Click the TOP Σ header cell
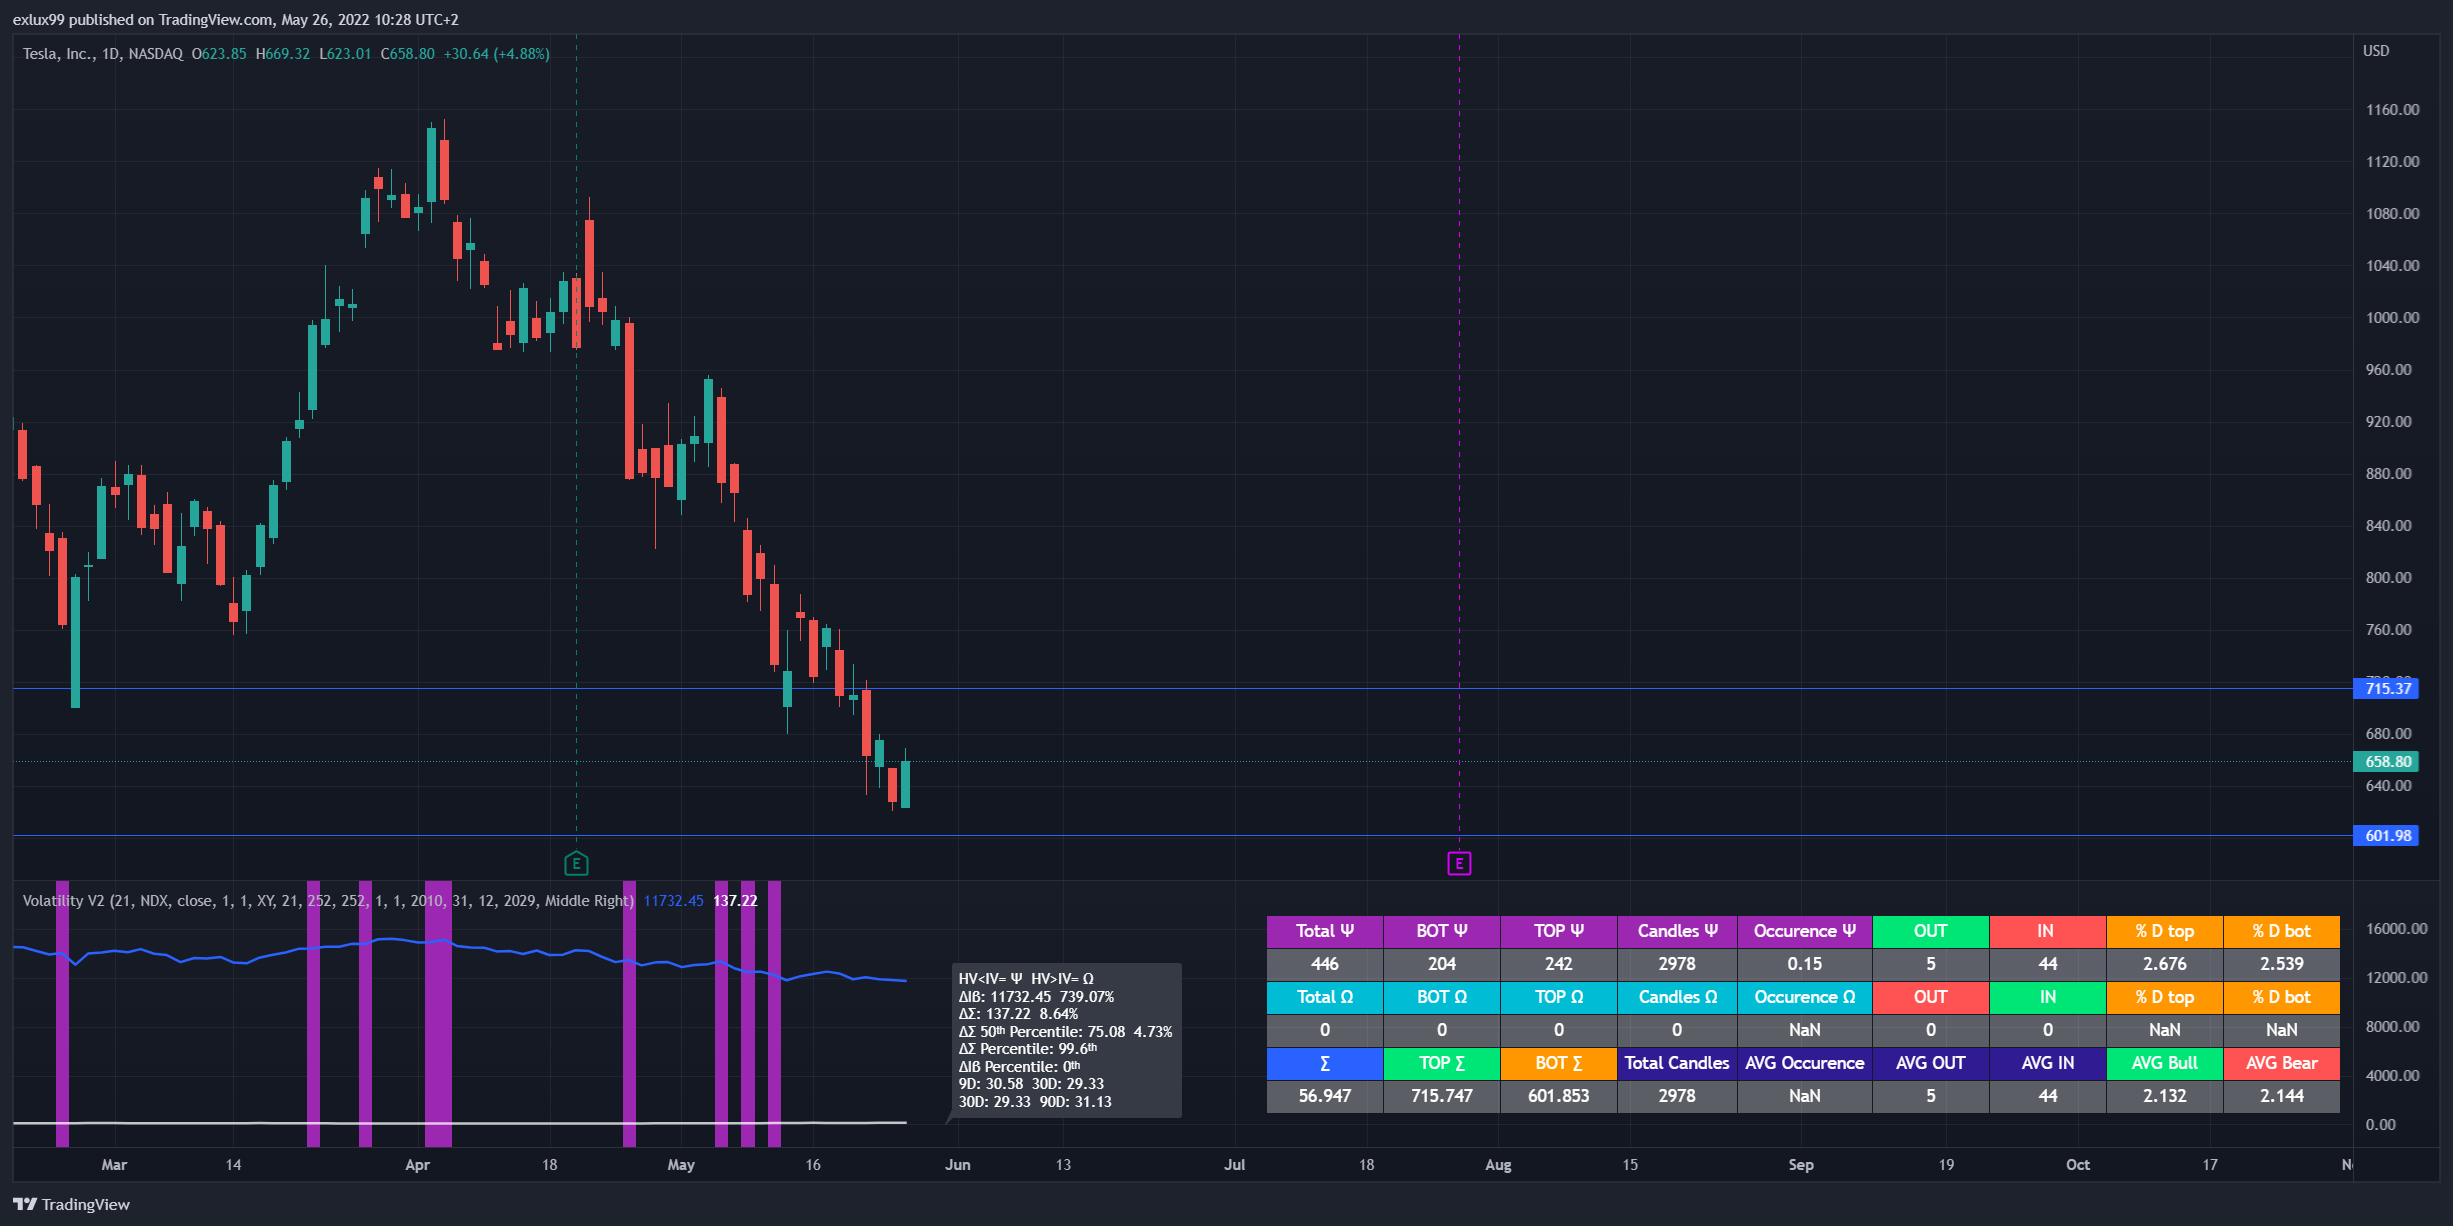Viewport: 2453px width, 1226px height. pos(1442,1063)
